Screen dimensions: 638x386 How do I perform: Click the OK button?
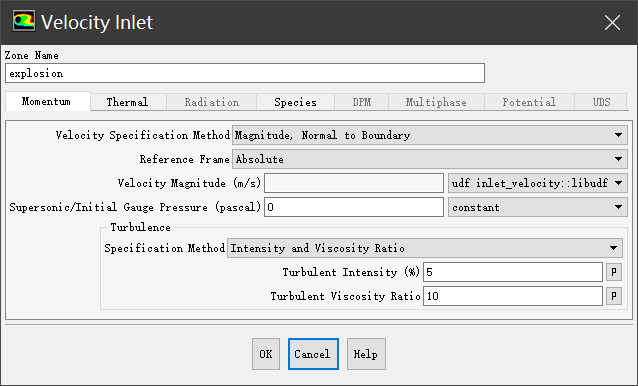[x=266, y=354]
